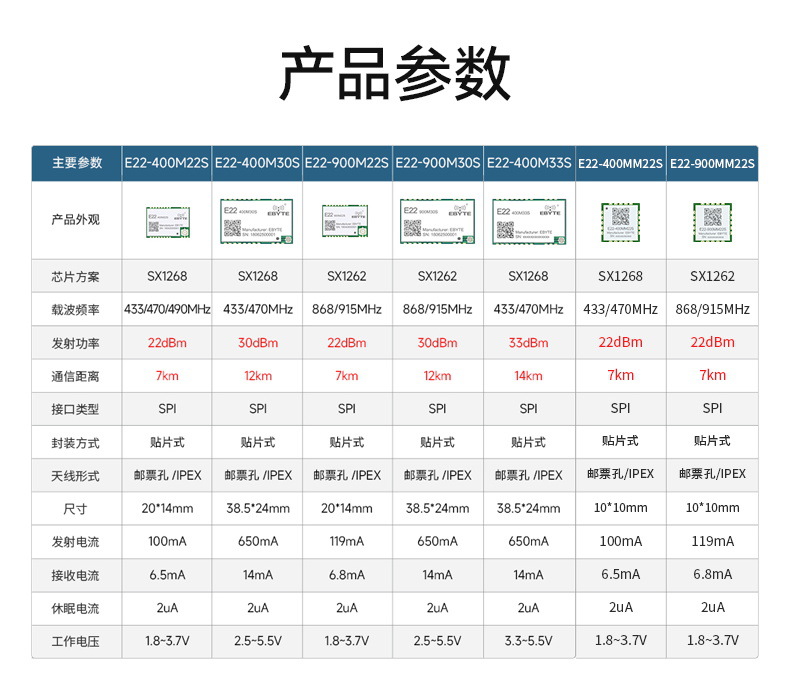The image size is (790, 698).
Task: Click SX1262 chip cell under E22-900MM22S
Action: (712, 276)
